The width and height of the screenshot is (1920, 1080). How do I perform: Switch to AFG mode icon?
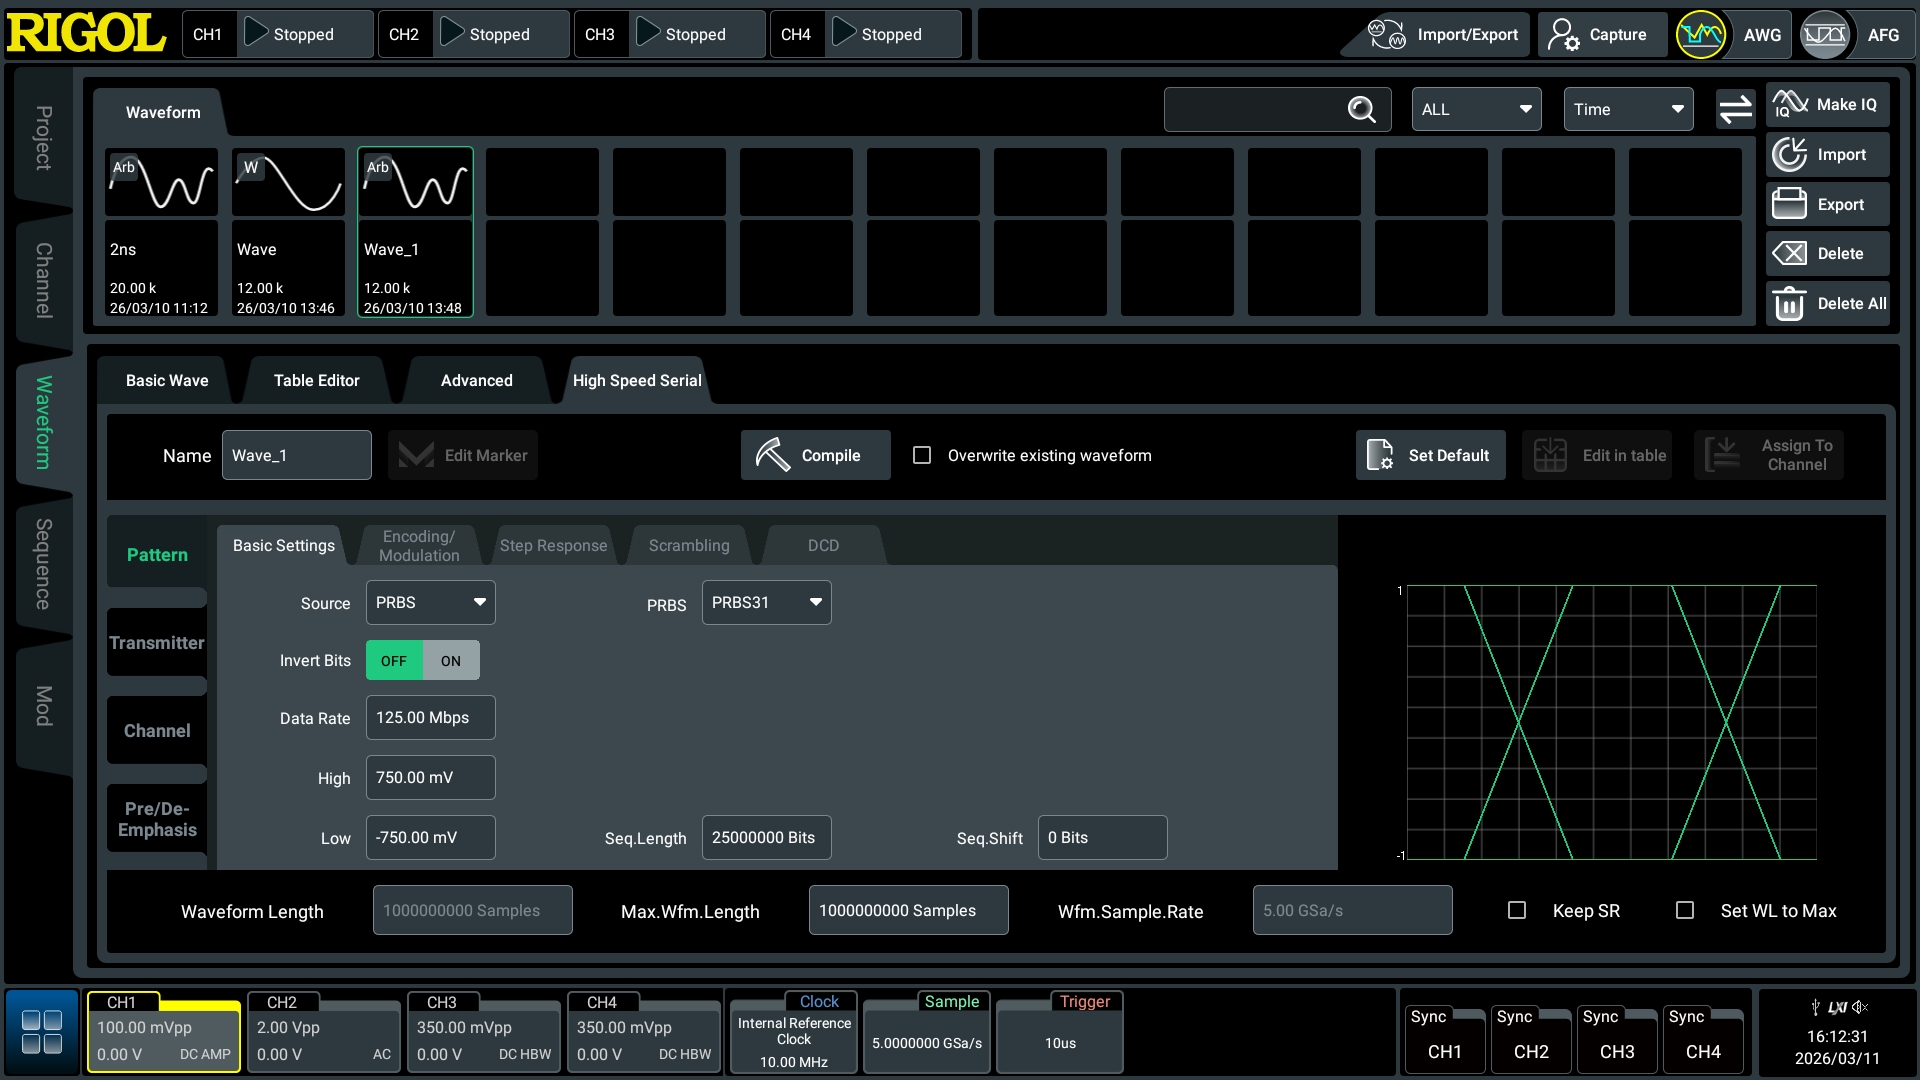tap(1825, 35)
